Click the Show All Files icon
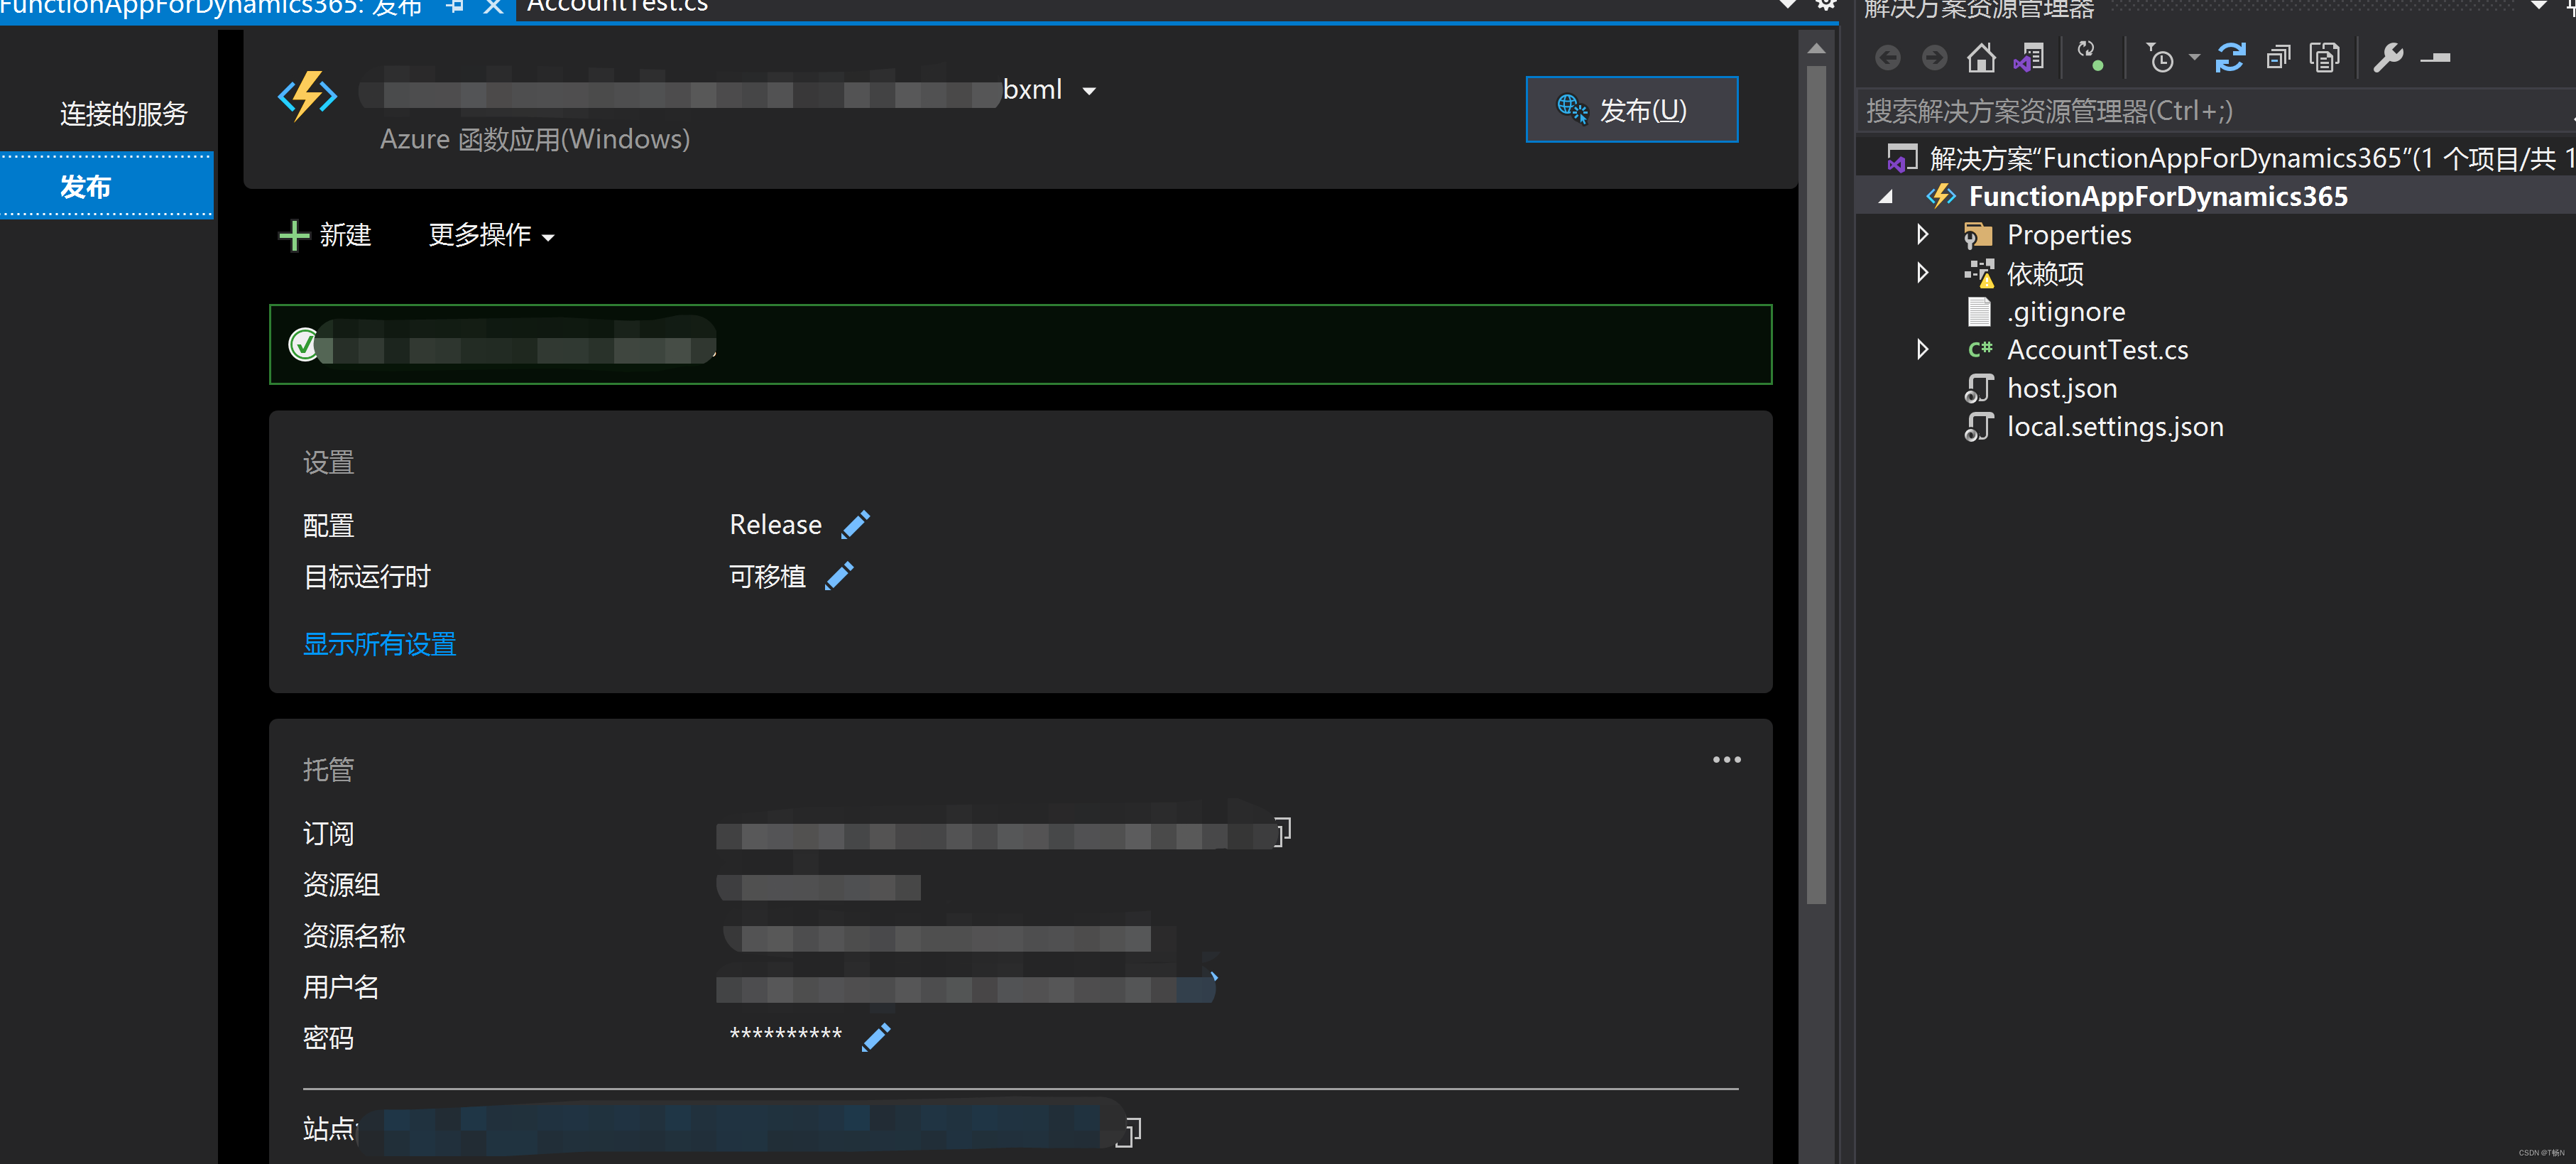The width and height of the screenshot is (2576, 1164). pos(2324,57)
